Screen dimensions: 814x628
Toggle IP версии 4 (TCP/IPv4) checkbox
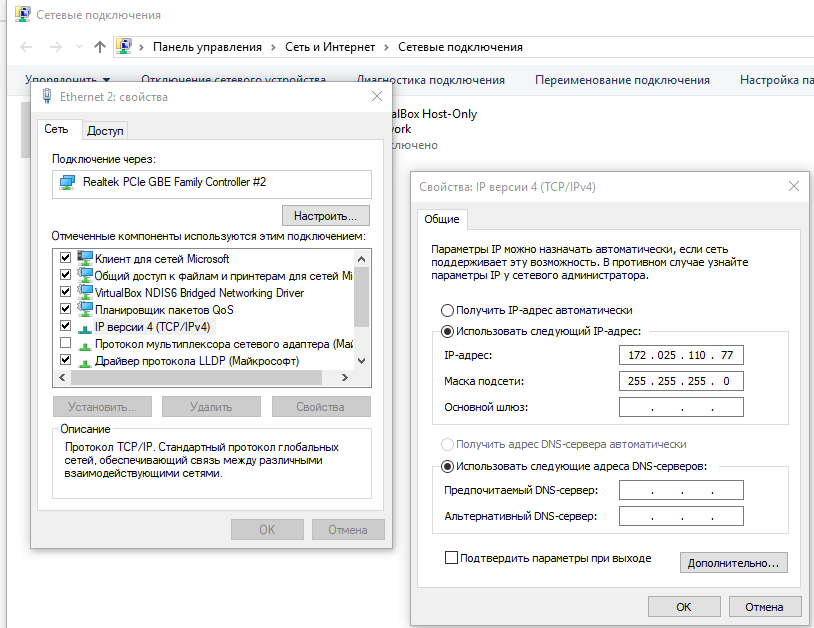65,326
